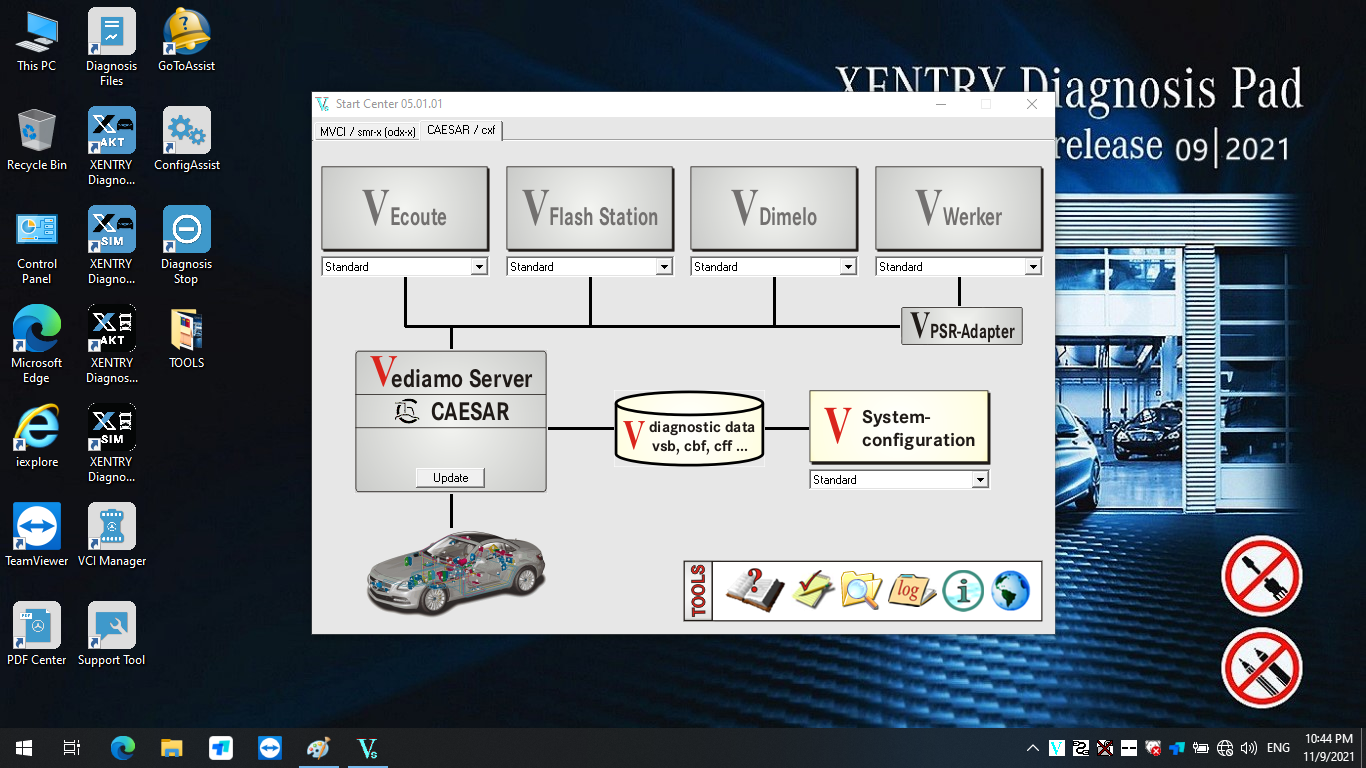
Task: Open This PC desktop icon
Action: click(37, 40)
